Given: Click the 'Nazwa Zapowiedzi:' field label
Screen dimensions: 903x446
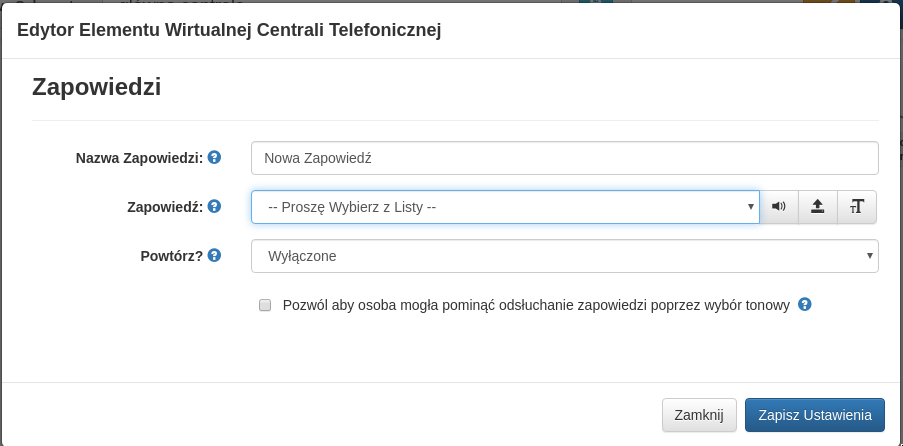Looking at the screenshot, I should point(139,158).
